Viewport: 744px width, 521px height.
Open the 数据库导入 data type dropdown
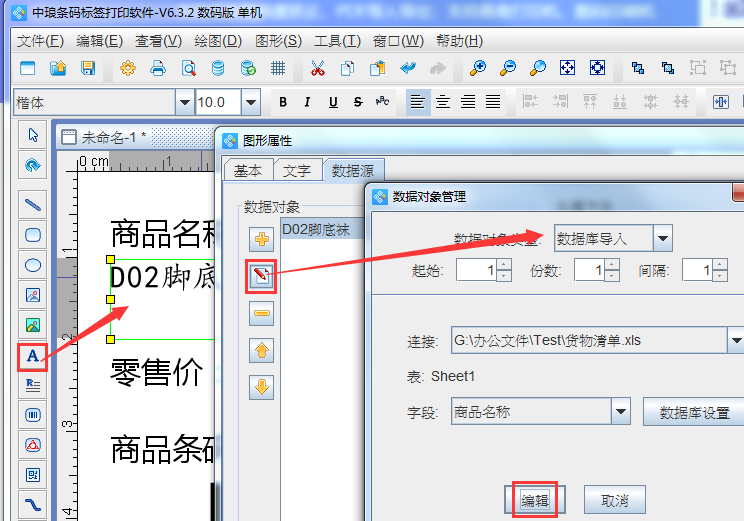click(x=662, y=238)
